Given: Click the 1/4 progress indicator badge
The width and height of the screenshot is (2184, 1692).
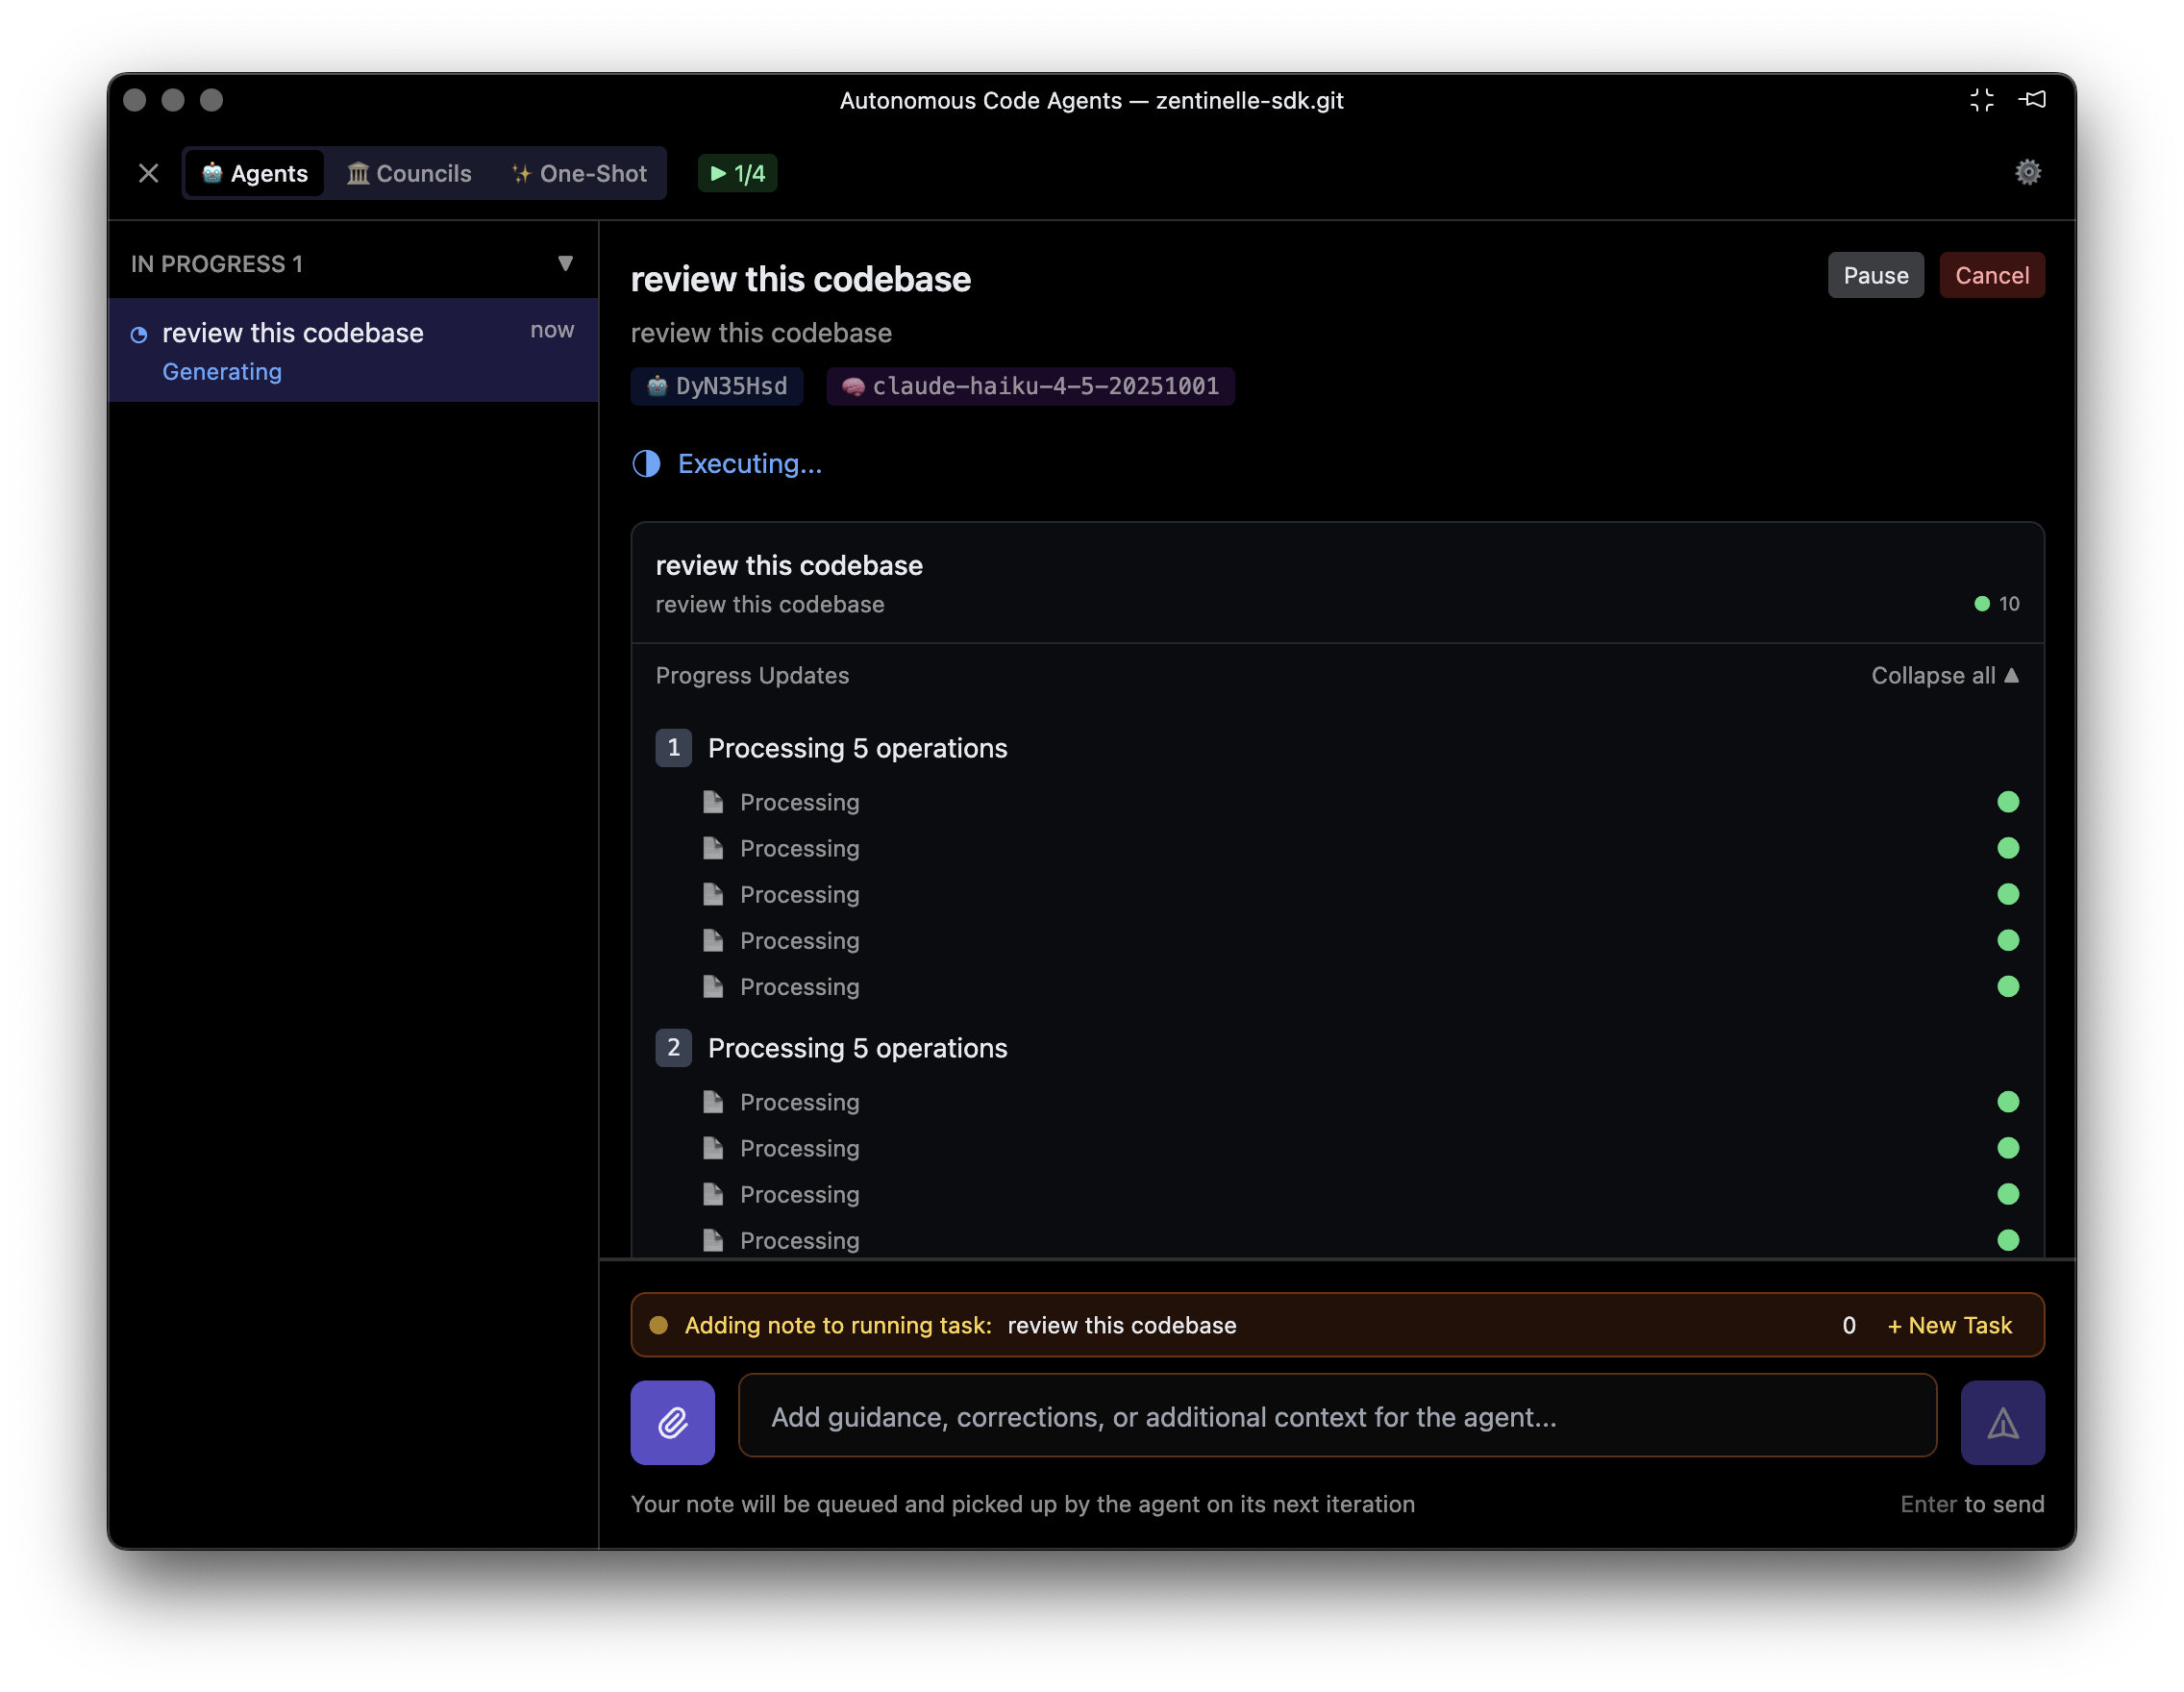Looking at the screenshot, I should tap(737, 173).
